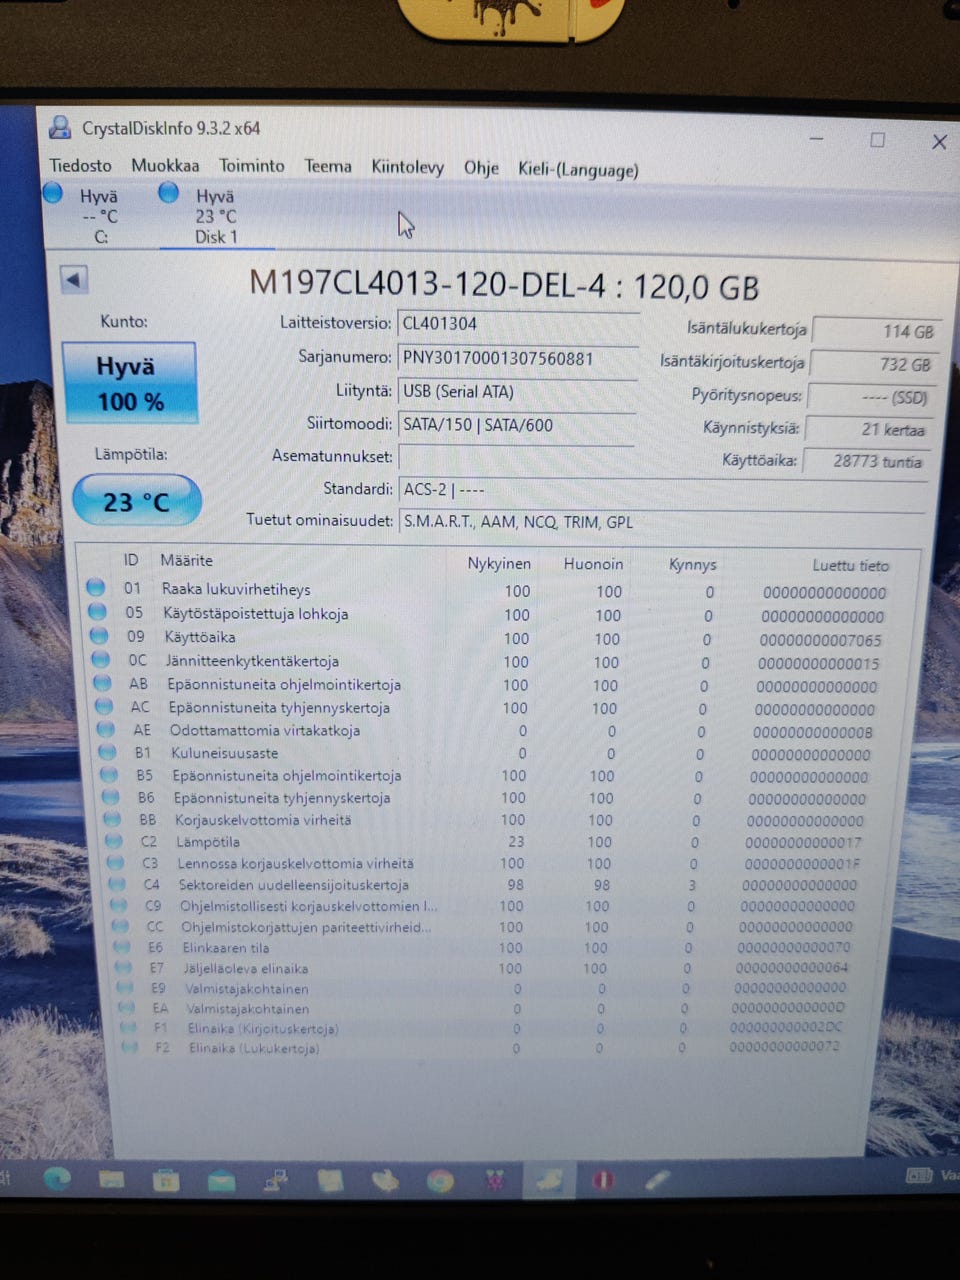The image size is (960, 1280).
Task: Click the CrystalDiskInfo app icon in title bar
Action: pos(59,127)
